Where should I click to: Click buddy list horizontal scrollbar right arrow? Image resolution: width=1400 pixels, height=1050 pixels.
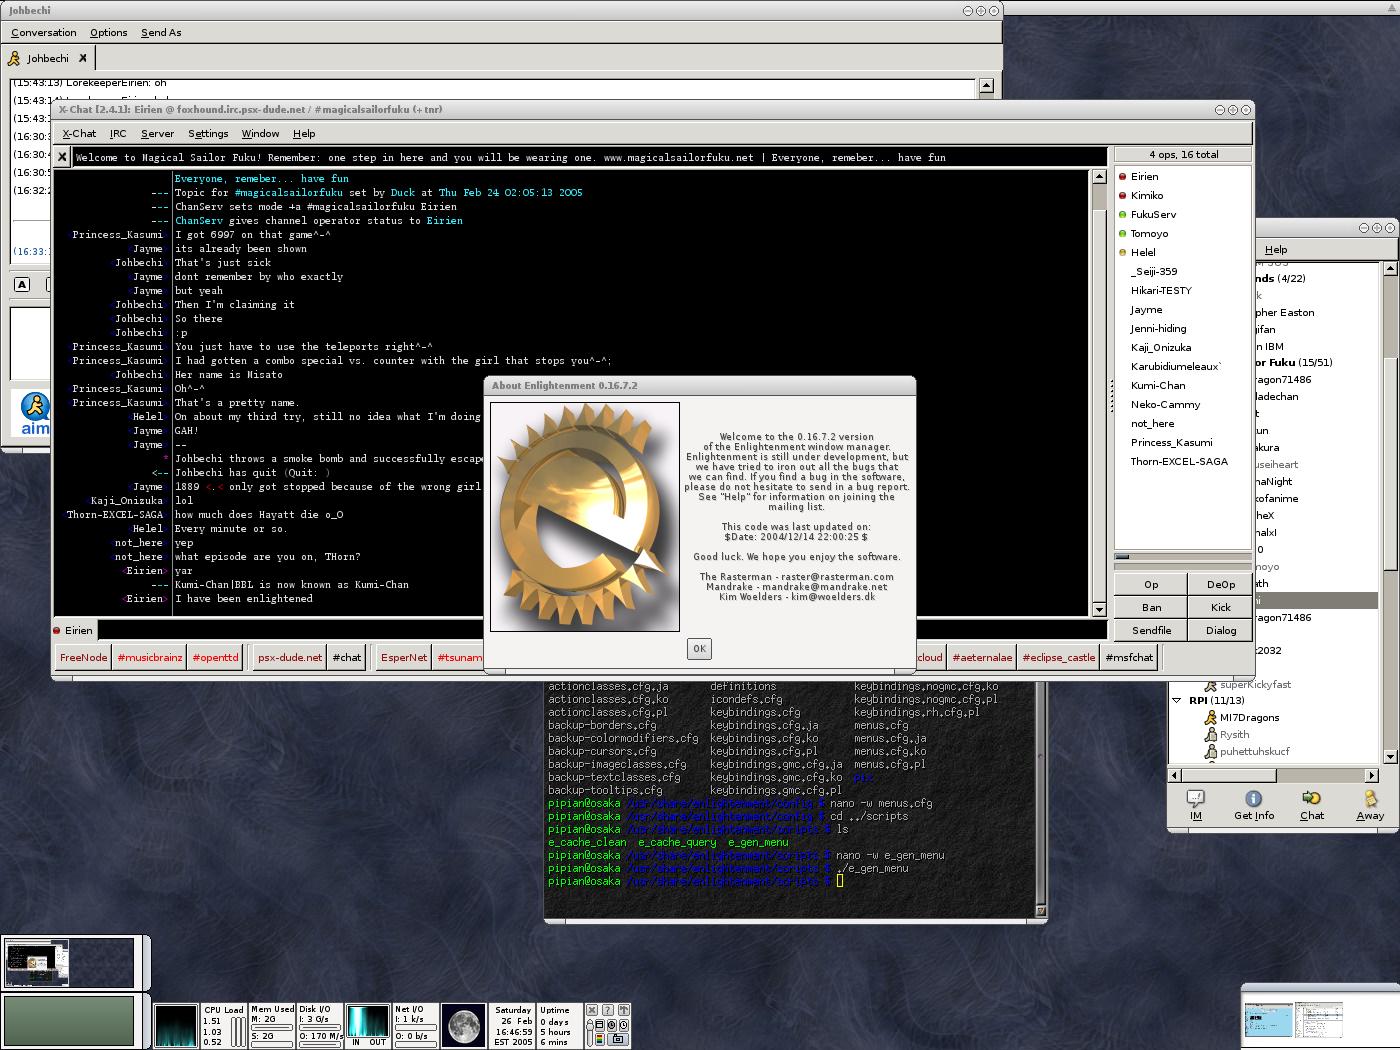[x=1372, y=774]
